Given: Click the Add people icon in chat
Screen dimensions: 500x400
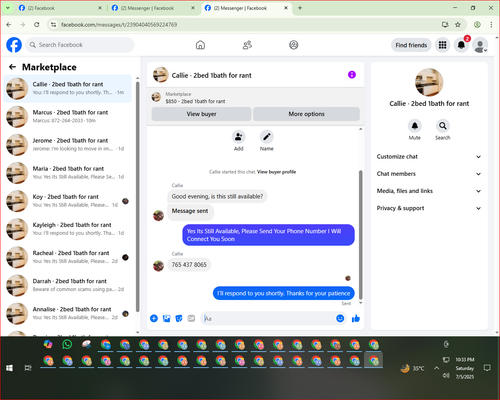Looking at the screenshot, I should pos(239,137).
